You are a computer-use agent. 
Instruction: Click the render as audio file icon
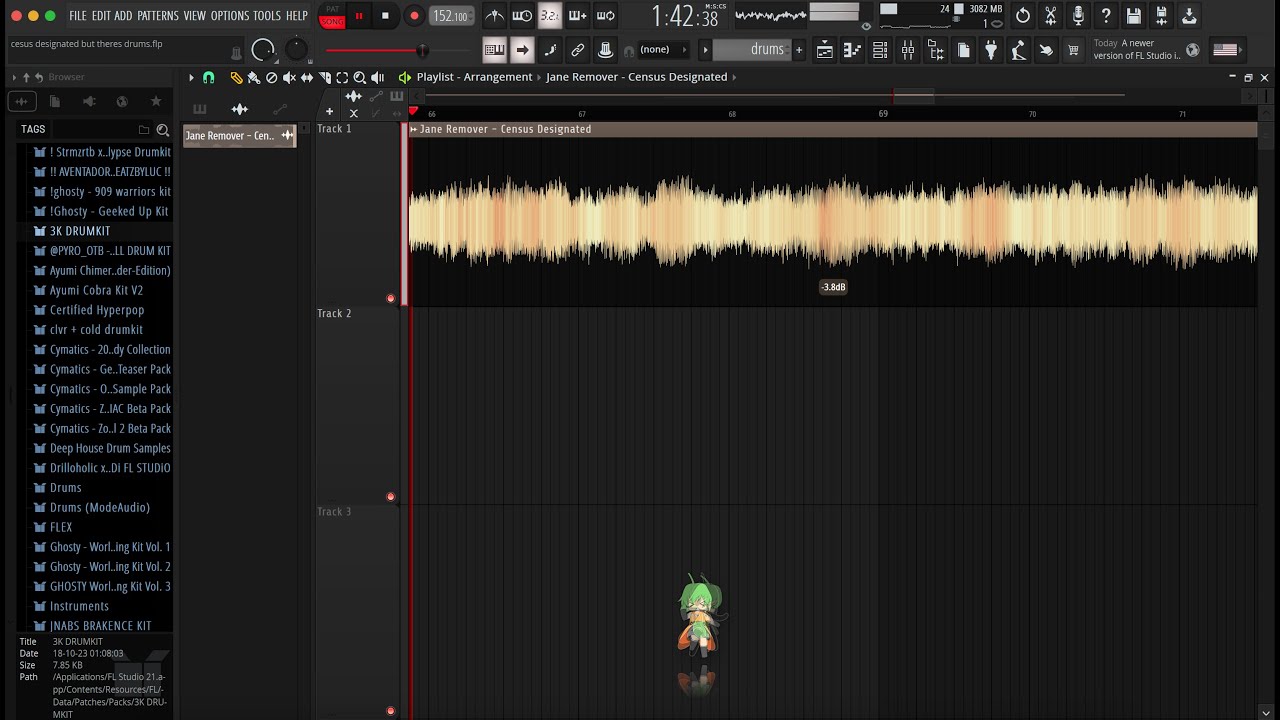(1161, 16)
